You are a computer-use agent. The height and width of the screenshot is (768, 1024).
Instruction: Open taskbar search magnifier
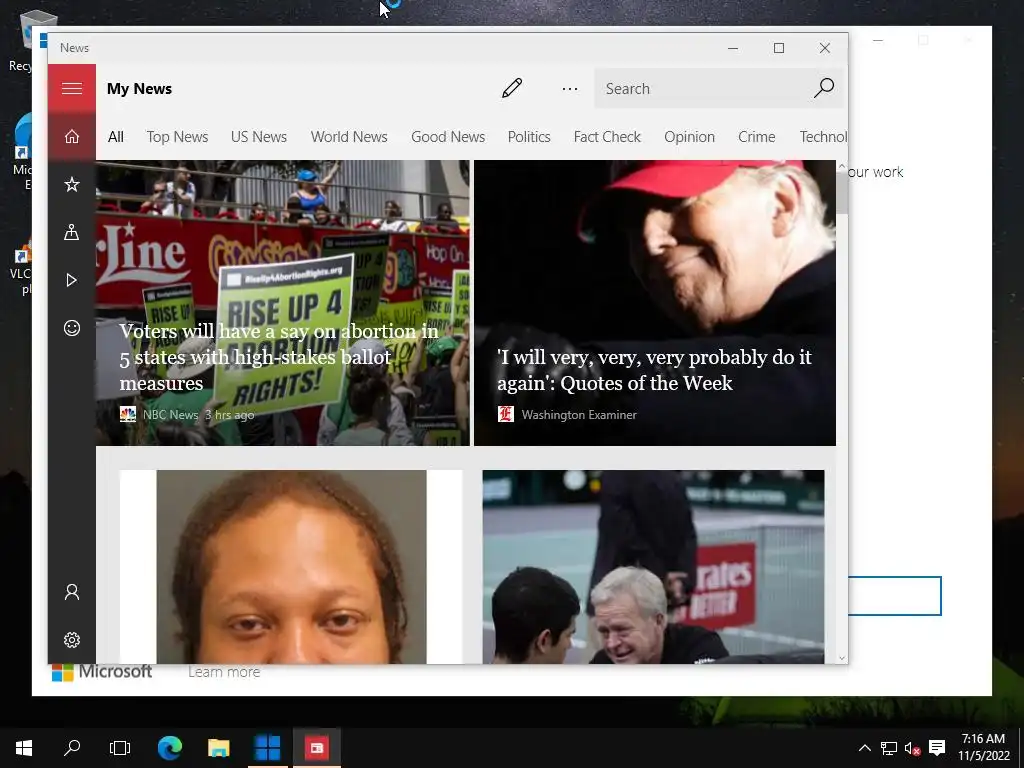[x=72, y=748]
